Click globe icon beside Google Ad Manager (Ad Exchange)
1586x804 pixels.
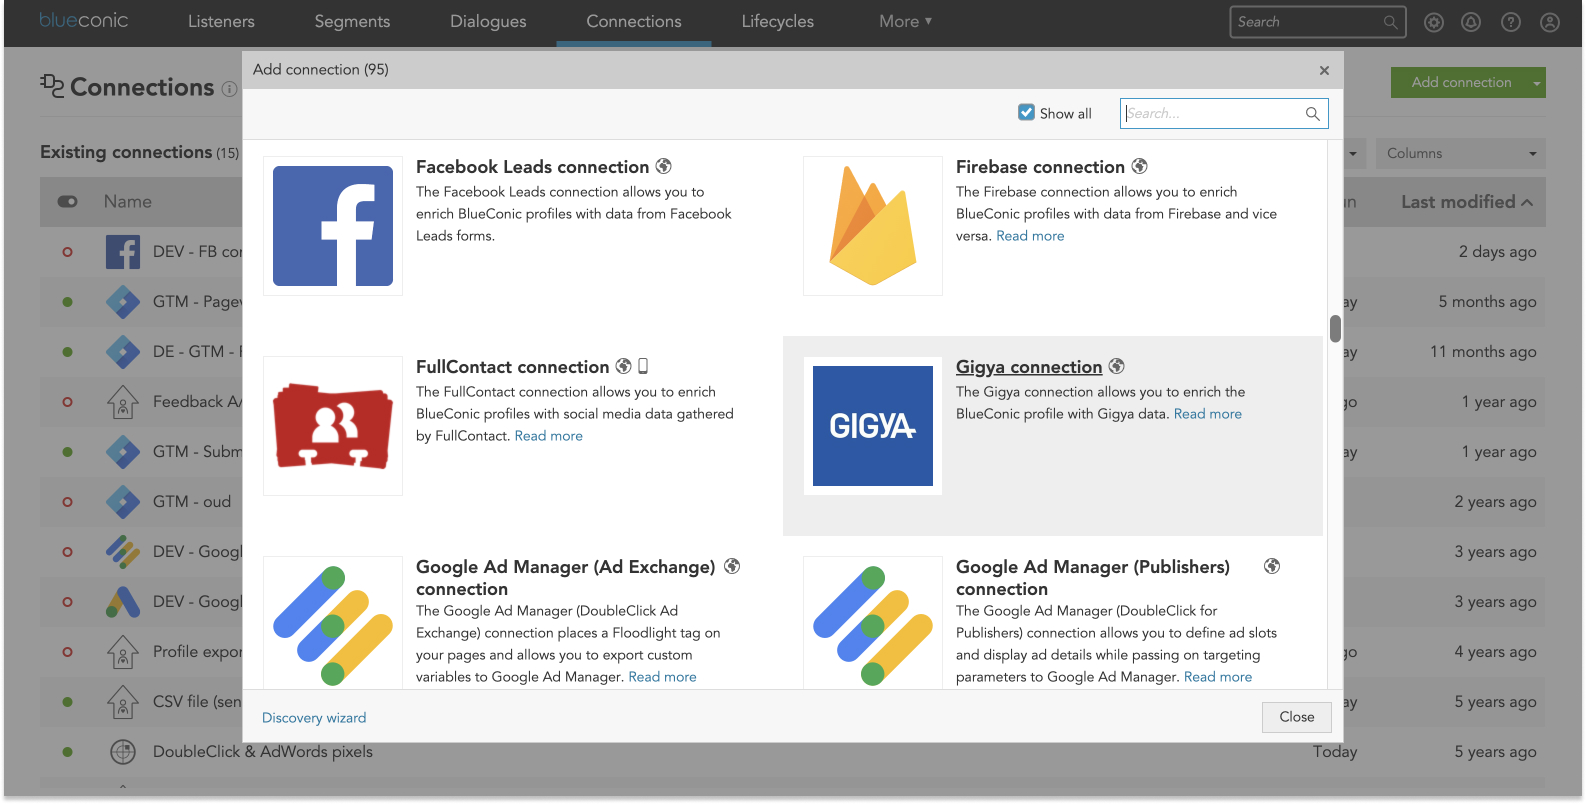(732, 566)
